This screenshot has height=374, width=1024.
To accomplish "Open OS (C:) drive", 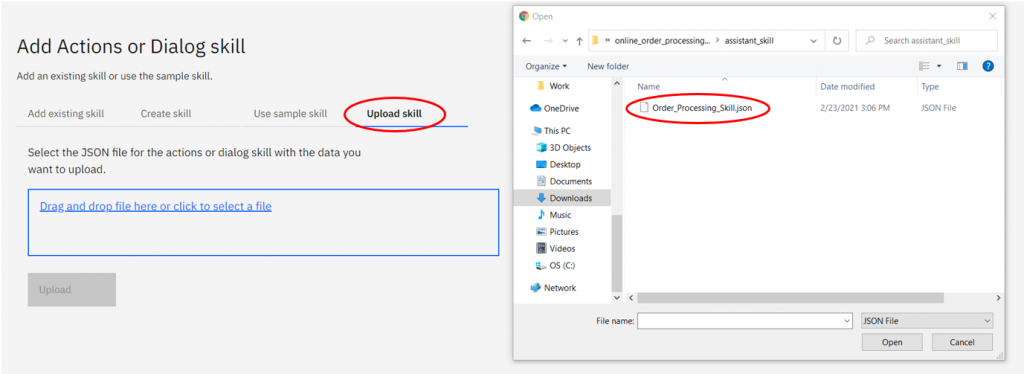I will 555,266.
